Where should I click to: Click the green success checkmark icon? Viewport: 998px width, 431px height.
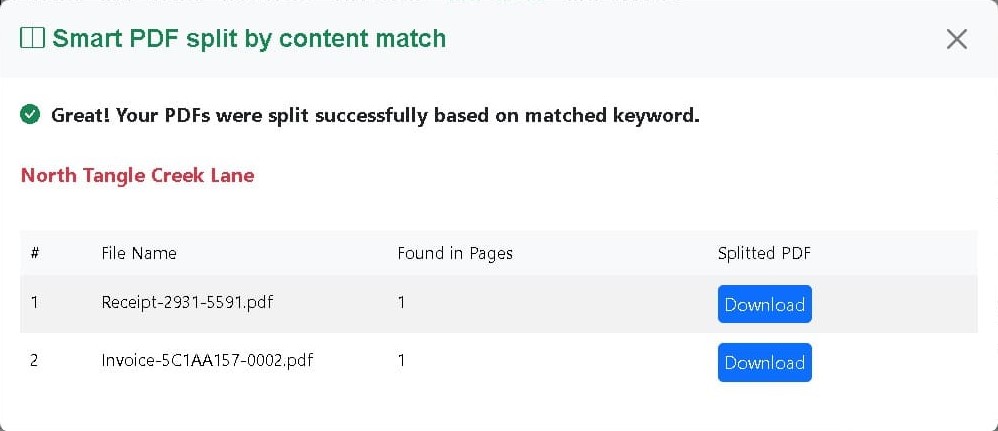(x=30, y=115)
